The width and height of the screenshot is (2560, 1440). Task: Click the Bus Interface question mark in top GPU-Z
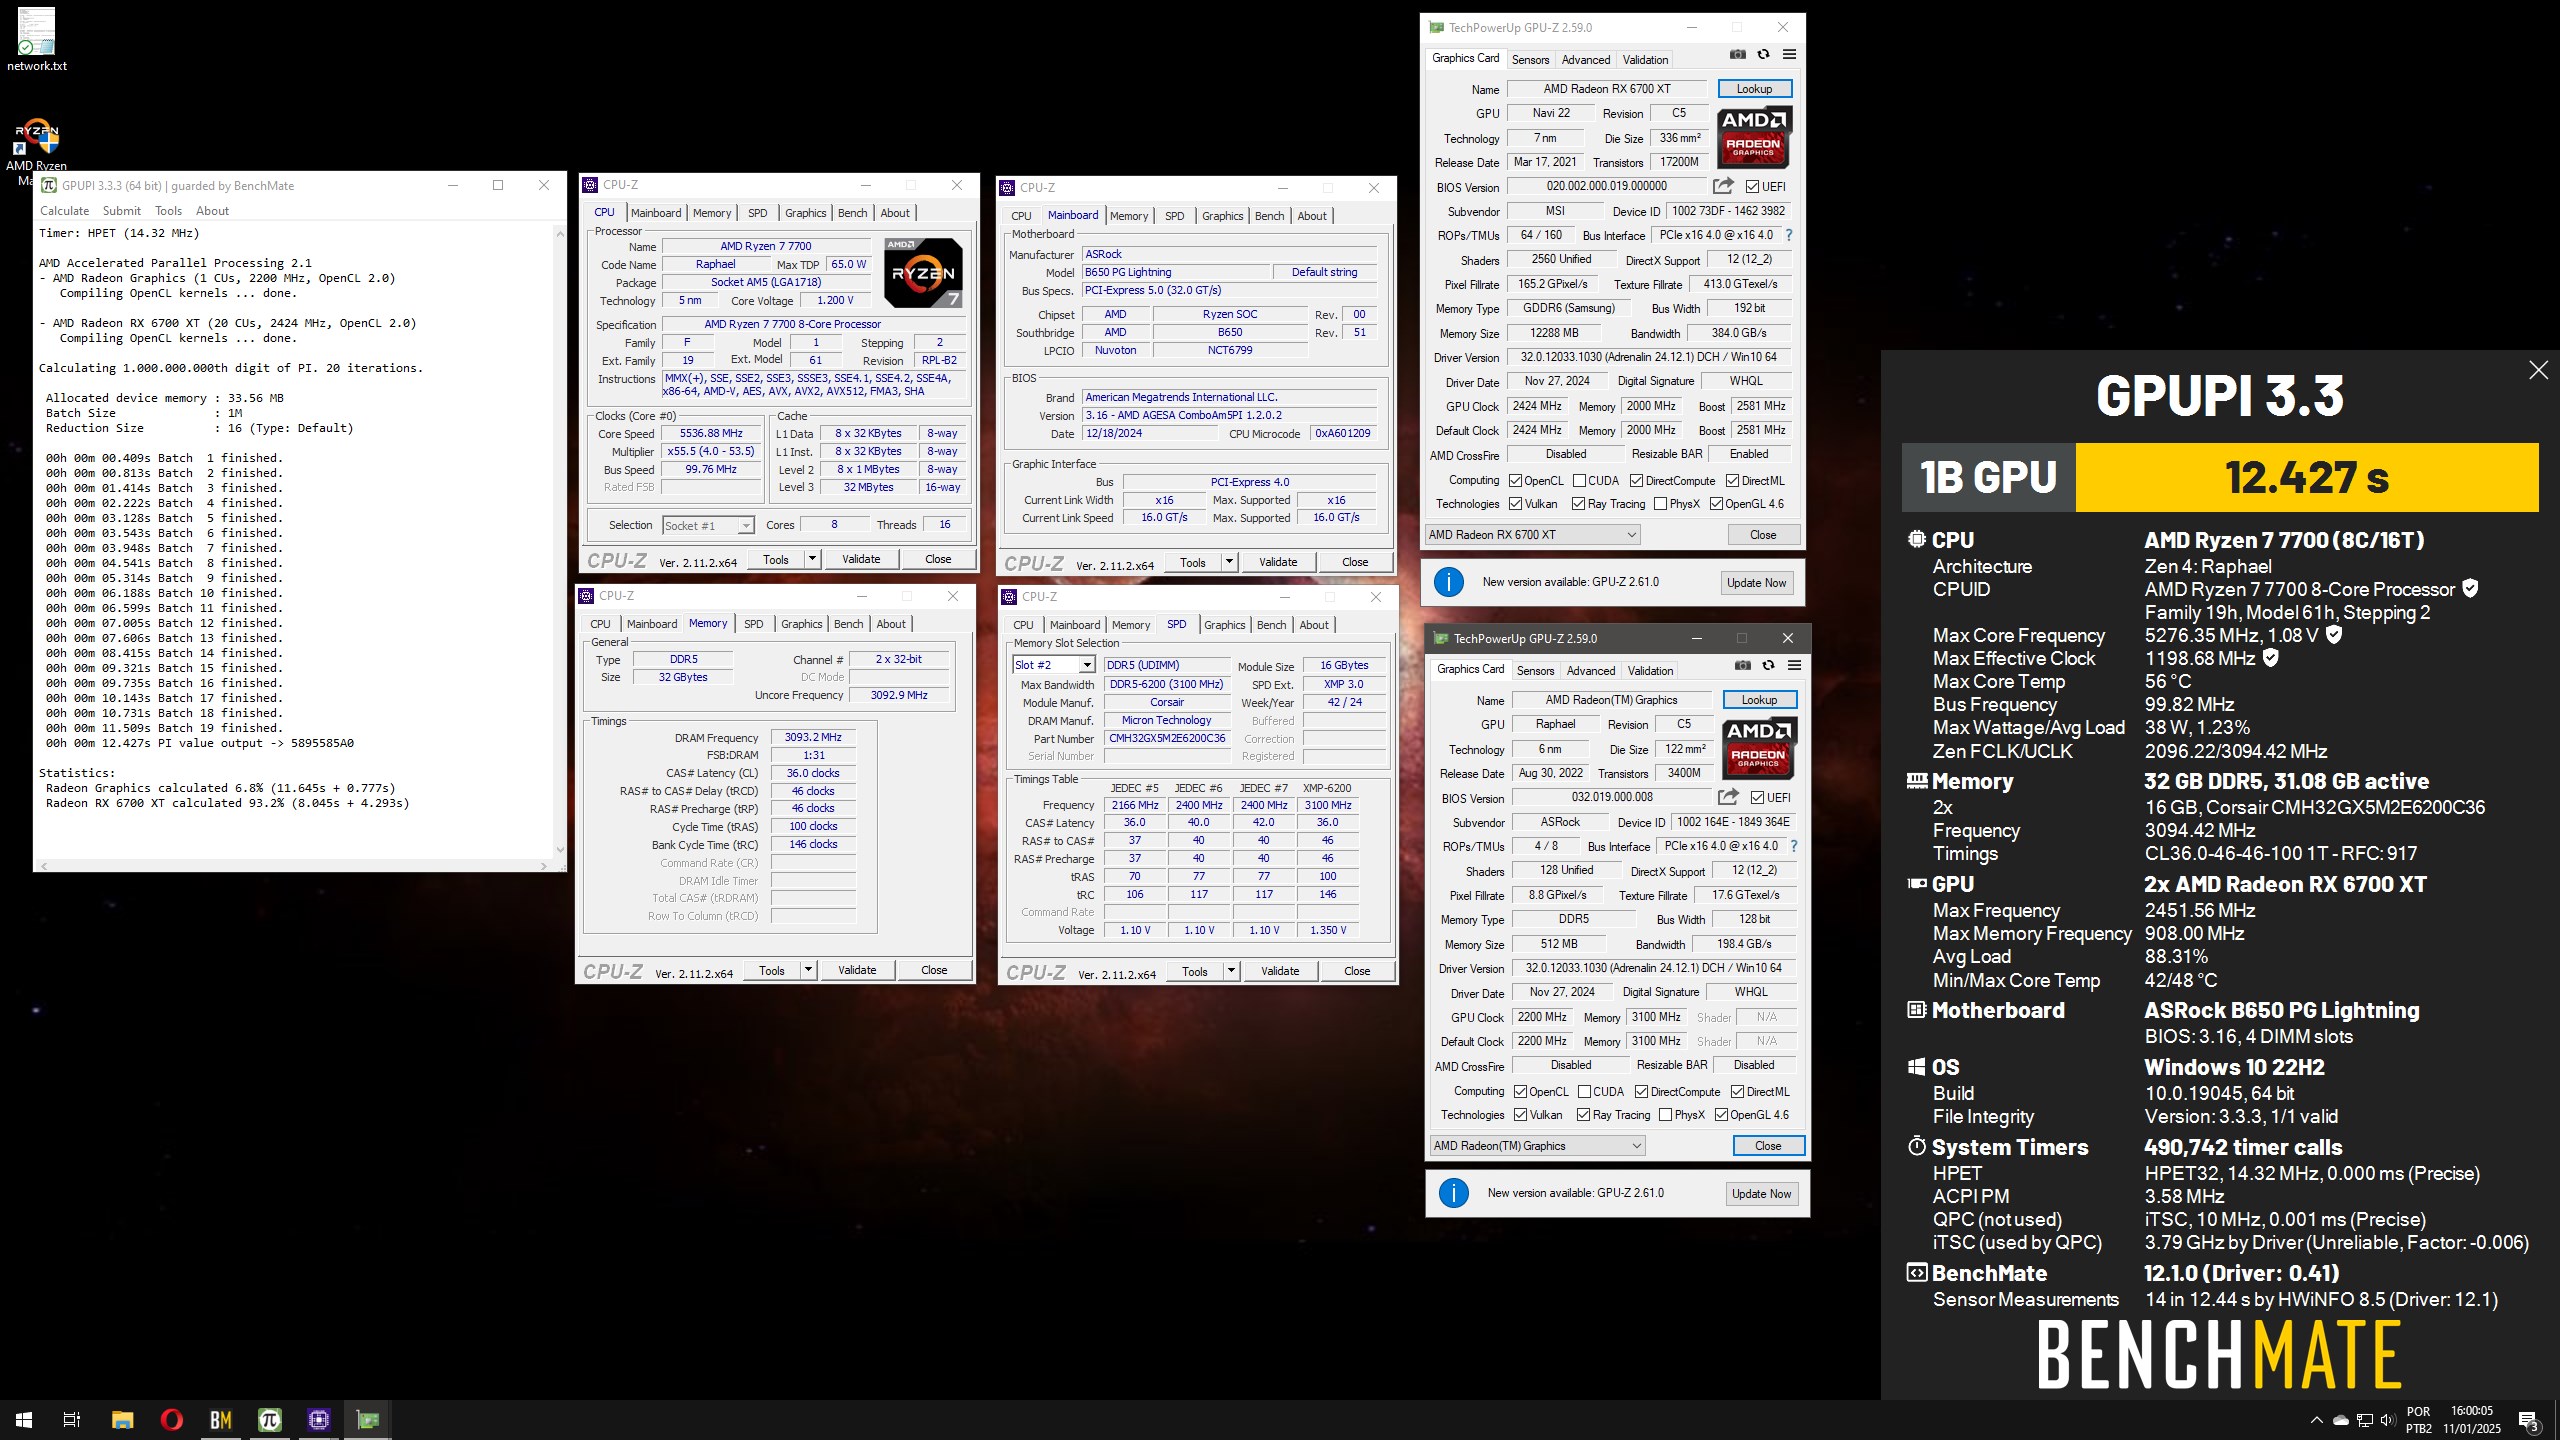pyautogui.click(x=1789, y=235)
